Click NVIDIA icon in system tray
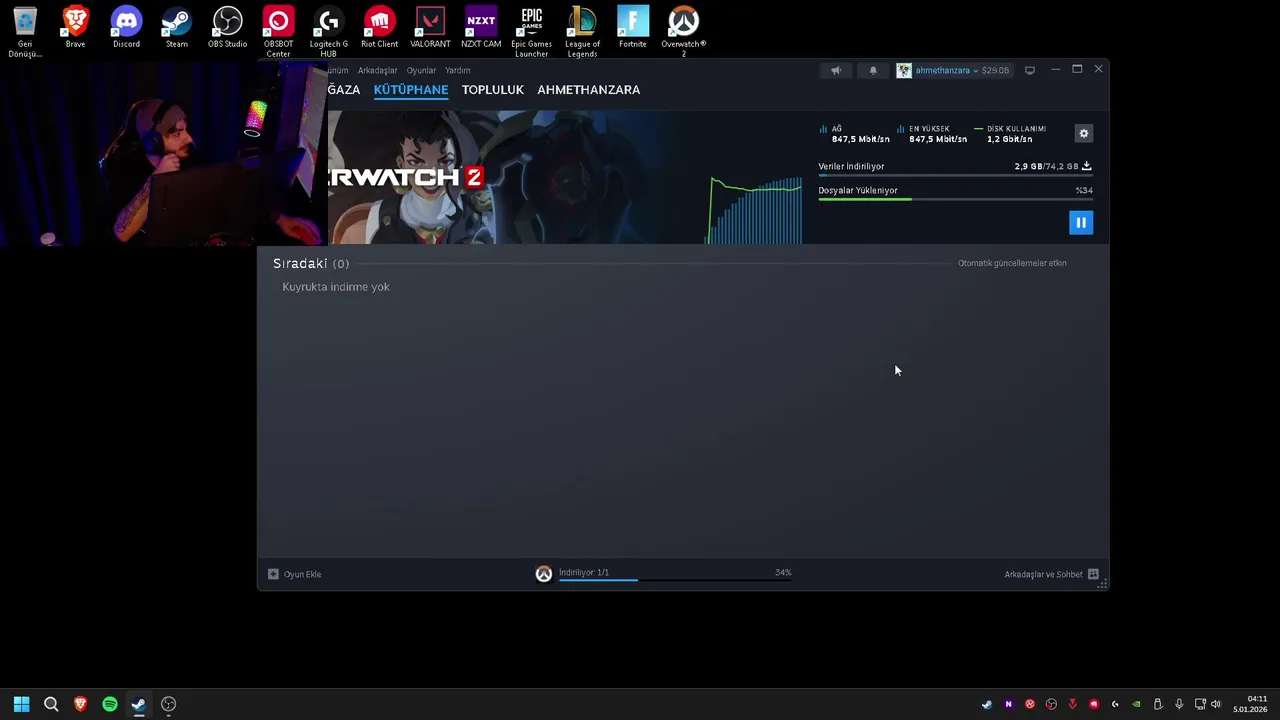 click(x=1136, y=704)
